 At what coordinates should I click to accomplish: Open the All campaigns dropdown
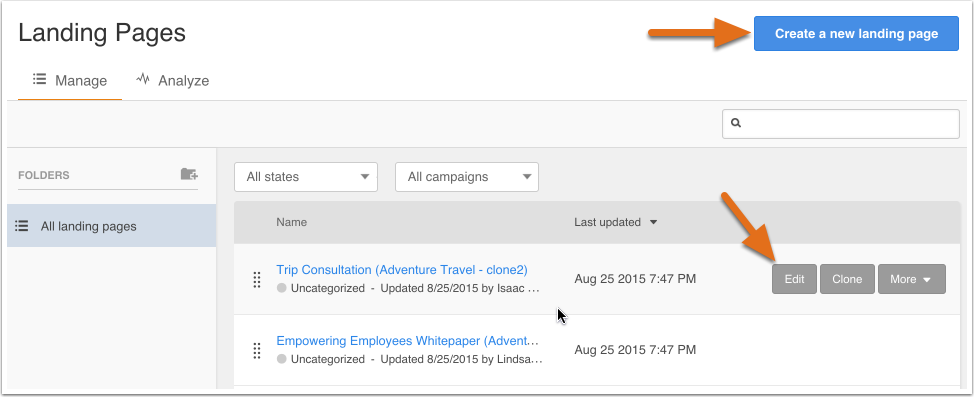pos(467,177)
